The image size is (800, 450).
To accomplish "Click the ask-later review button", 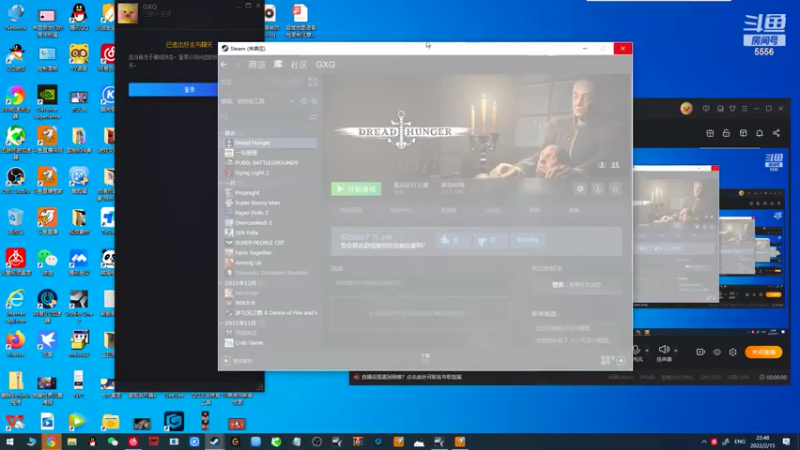I will (x=527, y=240).
